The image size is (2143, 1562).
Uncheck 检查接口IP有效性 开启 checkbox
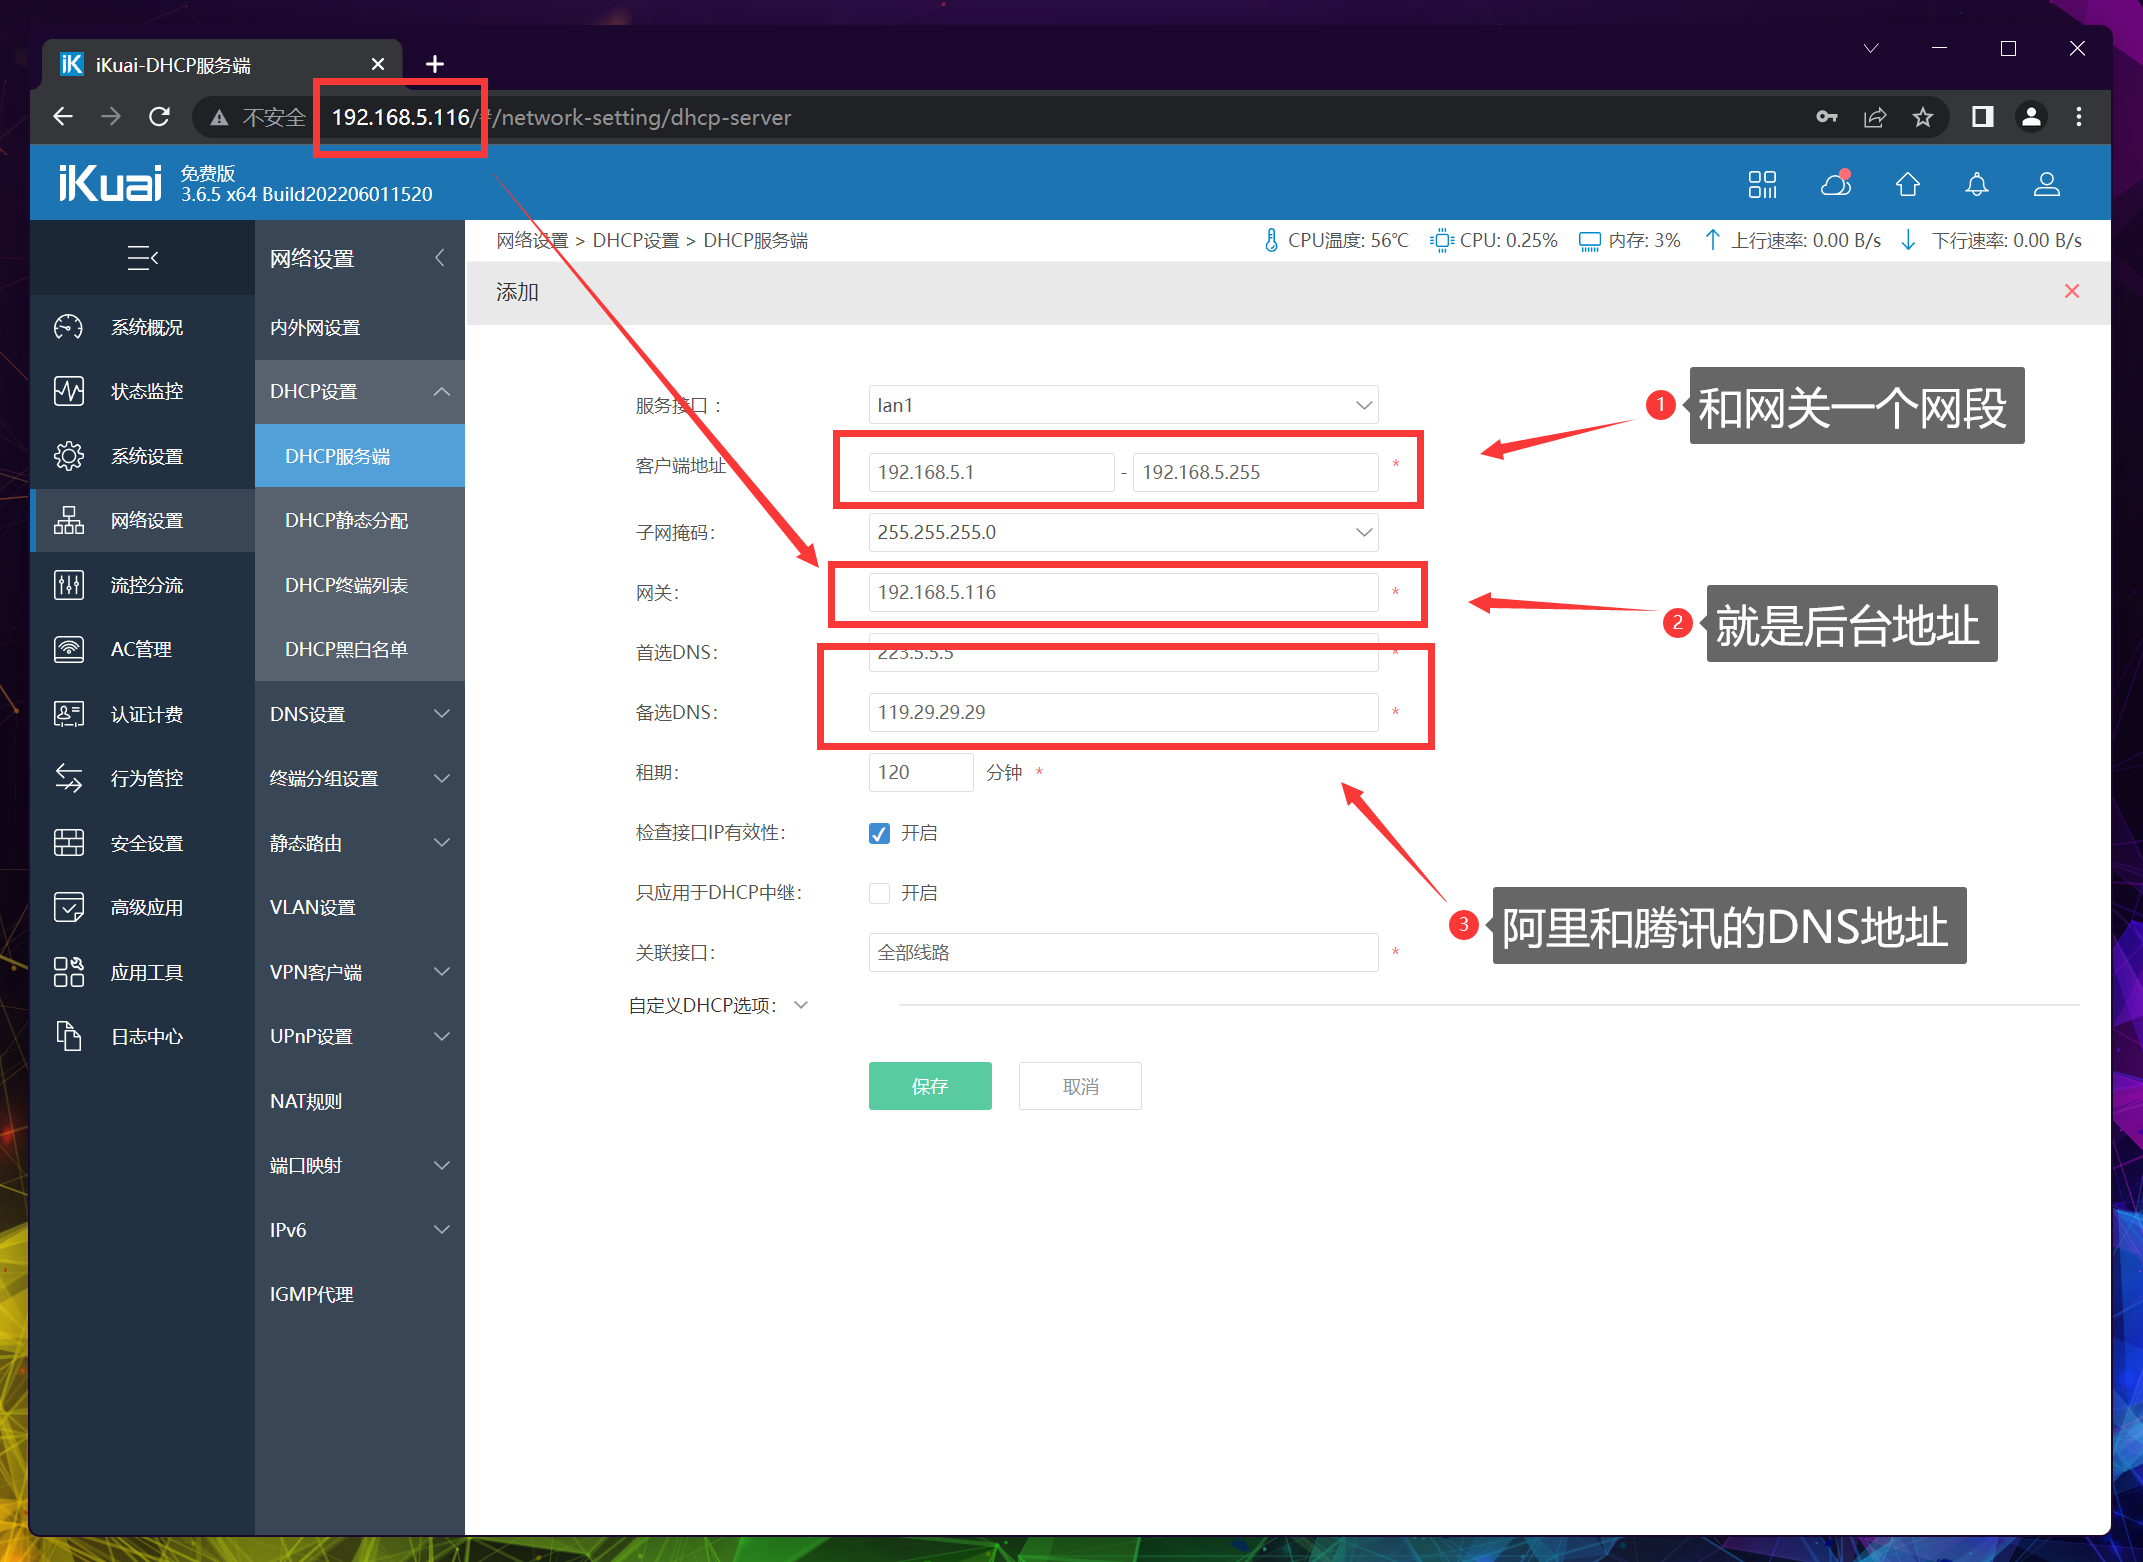(879, 833)
